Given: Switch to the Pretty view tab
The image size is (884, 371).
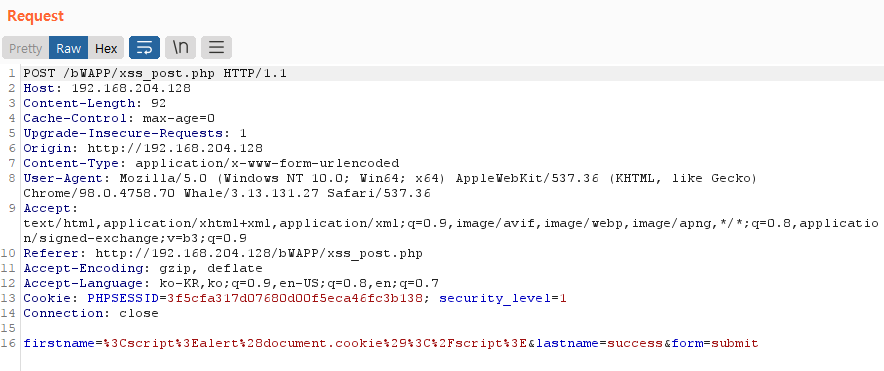Looking at the screenshot, I should pos(25,48).
